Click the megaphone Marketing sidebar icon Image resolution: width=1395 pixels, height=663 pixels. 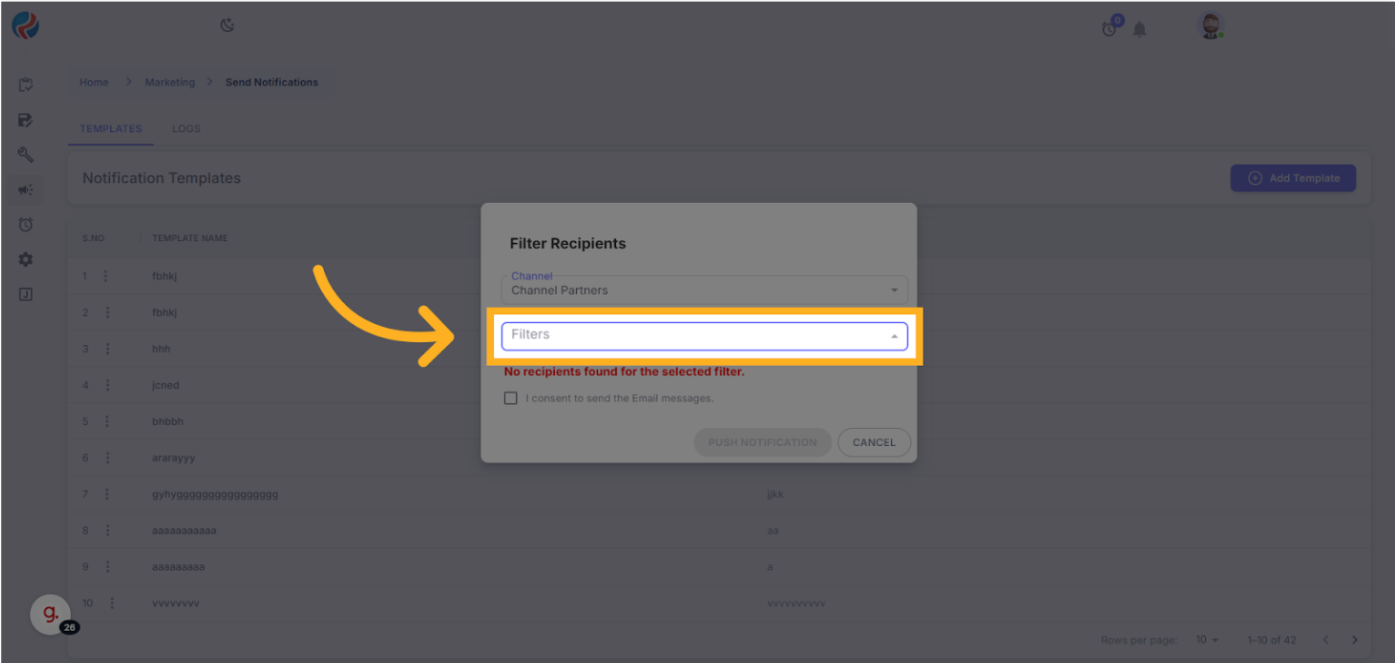click(26, 190)
